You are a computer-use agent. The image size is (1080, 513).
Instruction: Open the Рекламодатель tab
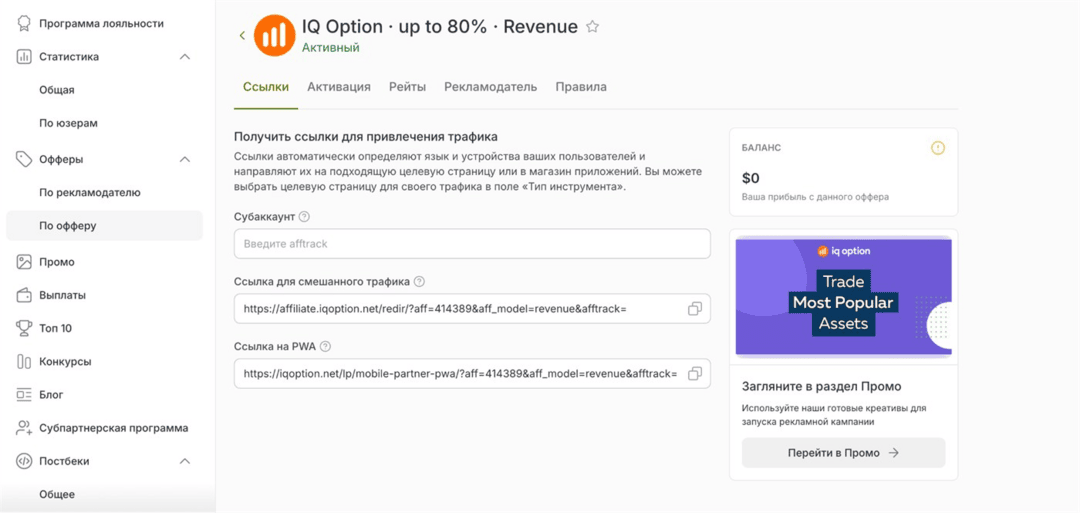(490, 87)
